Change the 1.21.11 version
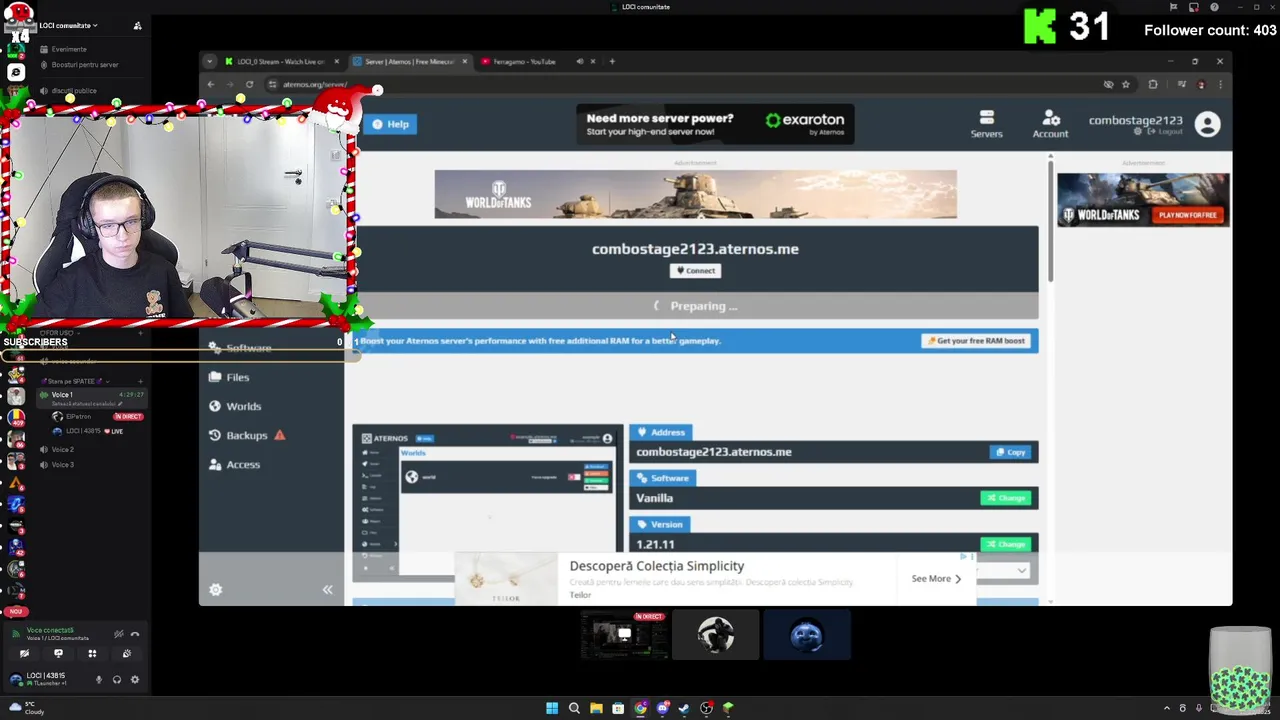The height and width of the screenshot is (720, 1280). (x=1006, y=544)
